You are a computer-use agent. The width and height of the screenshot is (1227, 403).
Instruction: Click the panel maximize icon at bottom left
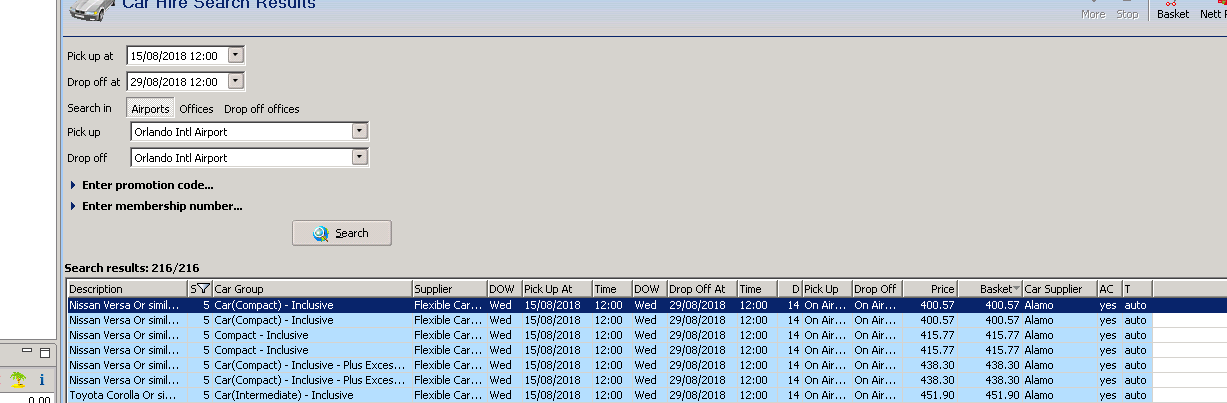click(x=44, y=353)
